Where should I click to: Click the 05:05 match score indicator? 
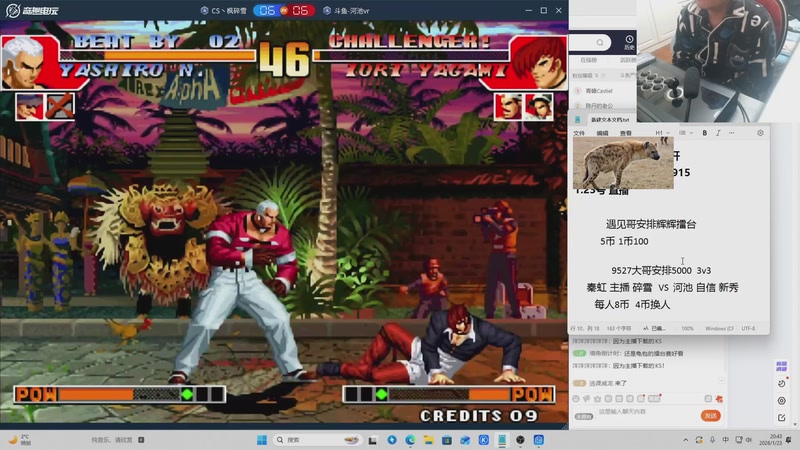pos(284,10)
